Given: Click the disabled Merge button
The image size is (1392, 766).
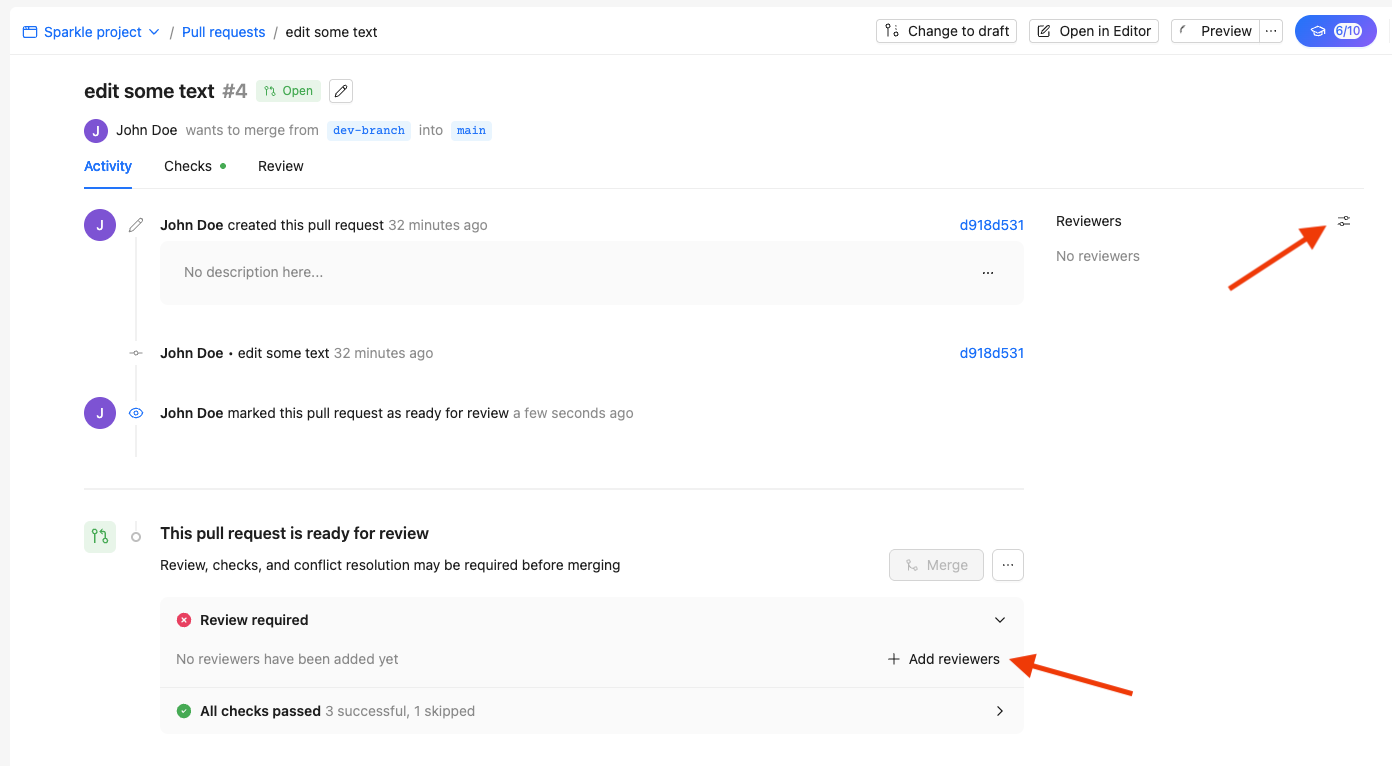Looking at the screenshot, I should click(936, 565).
